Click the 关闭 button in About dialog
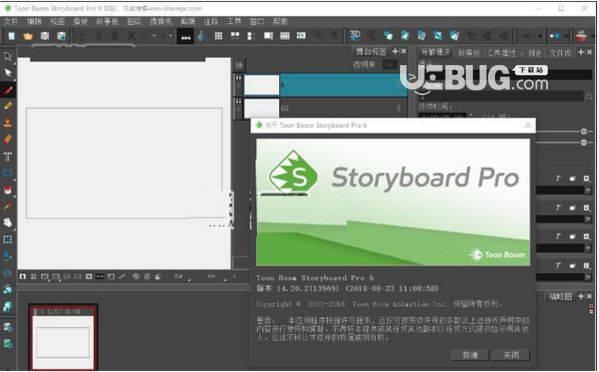599x372 pixels. coord(511,355)
